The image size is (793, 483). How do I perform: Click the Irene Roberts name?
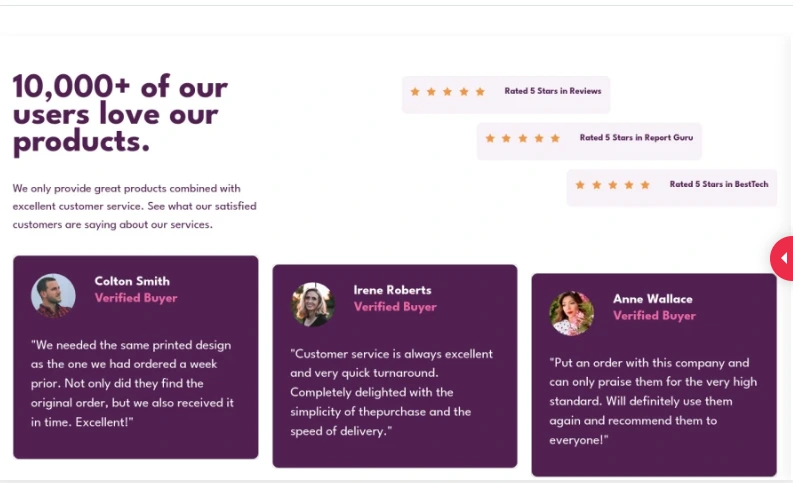(x=392, y=290)
